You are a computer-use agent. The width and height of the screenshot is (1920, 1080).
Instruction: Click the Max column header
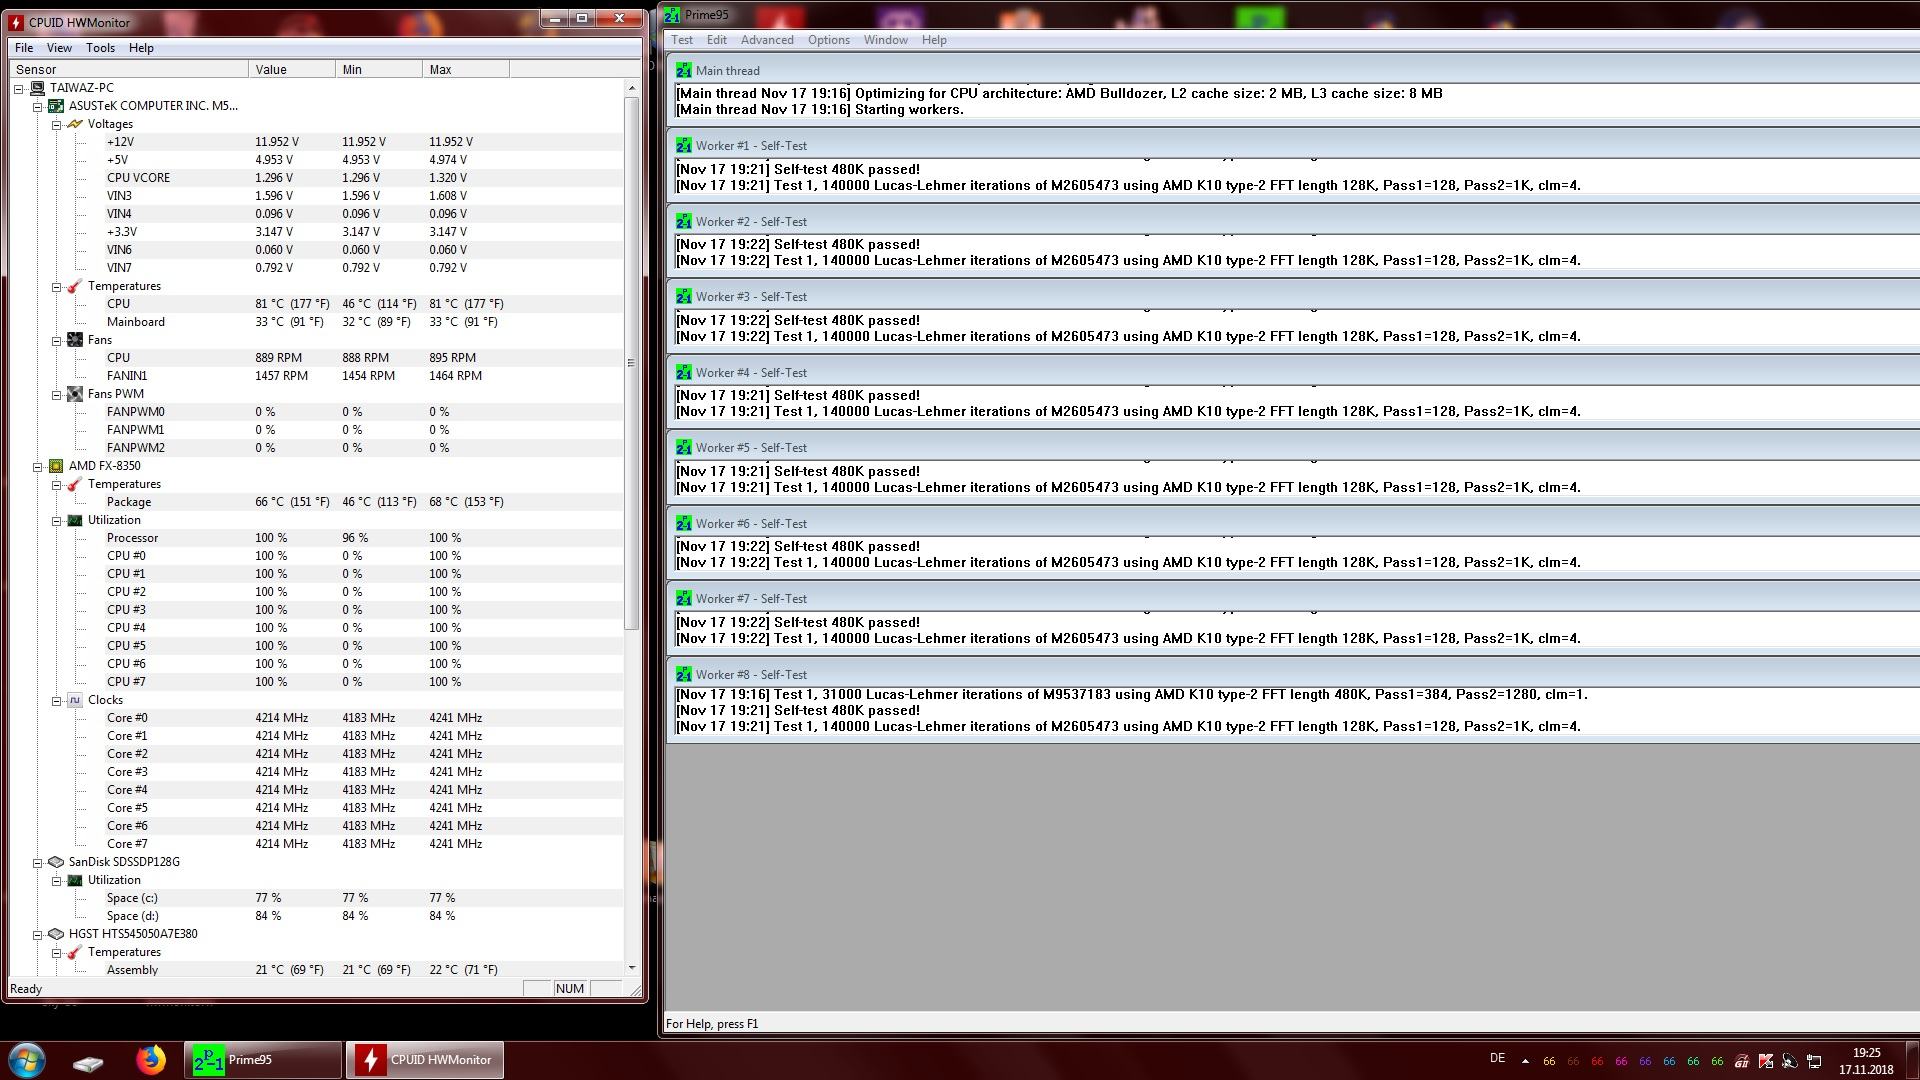pos(465,70)
